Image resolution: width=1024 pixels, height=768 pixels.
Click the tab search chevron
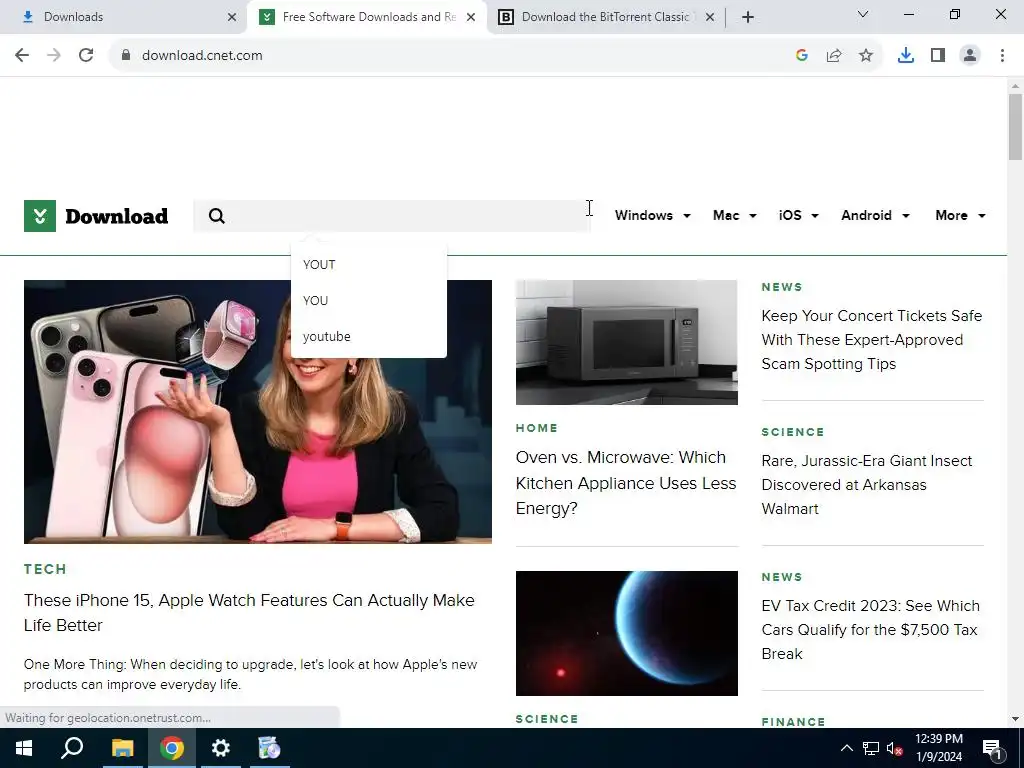(863, 14)
